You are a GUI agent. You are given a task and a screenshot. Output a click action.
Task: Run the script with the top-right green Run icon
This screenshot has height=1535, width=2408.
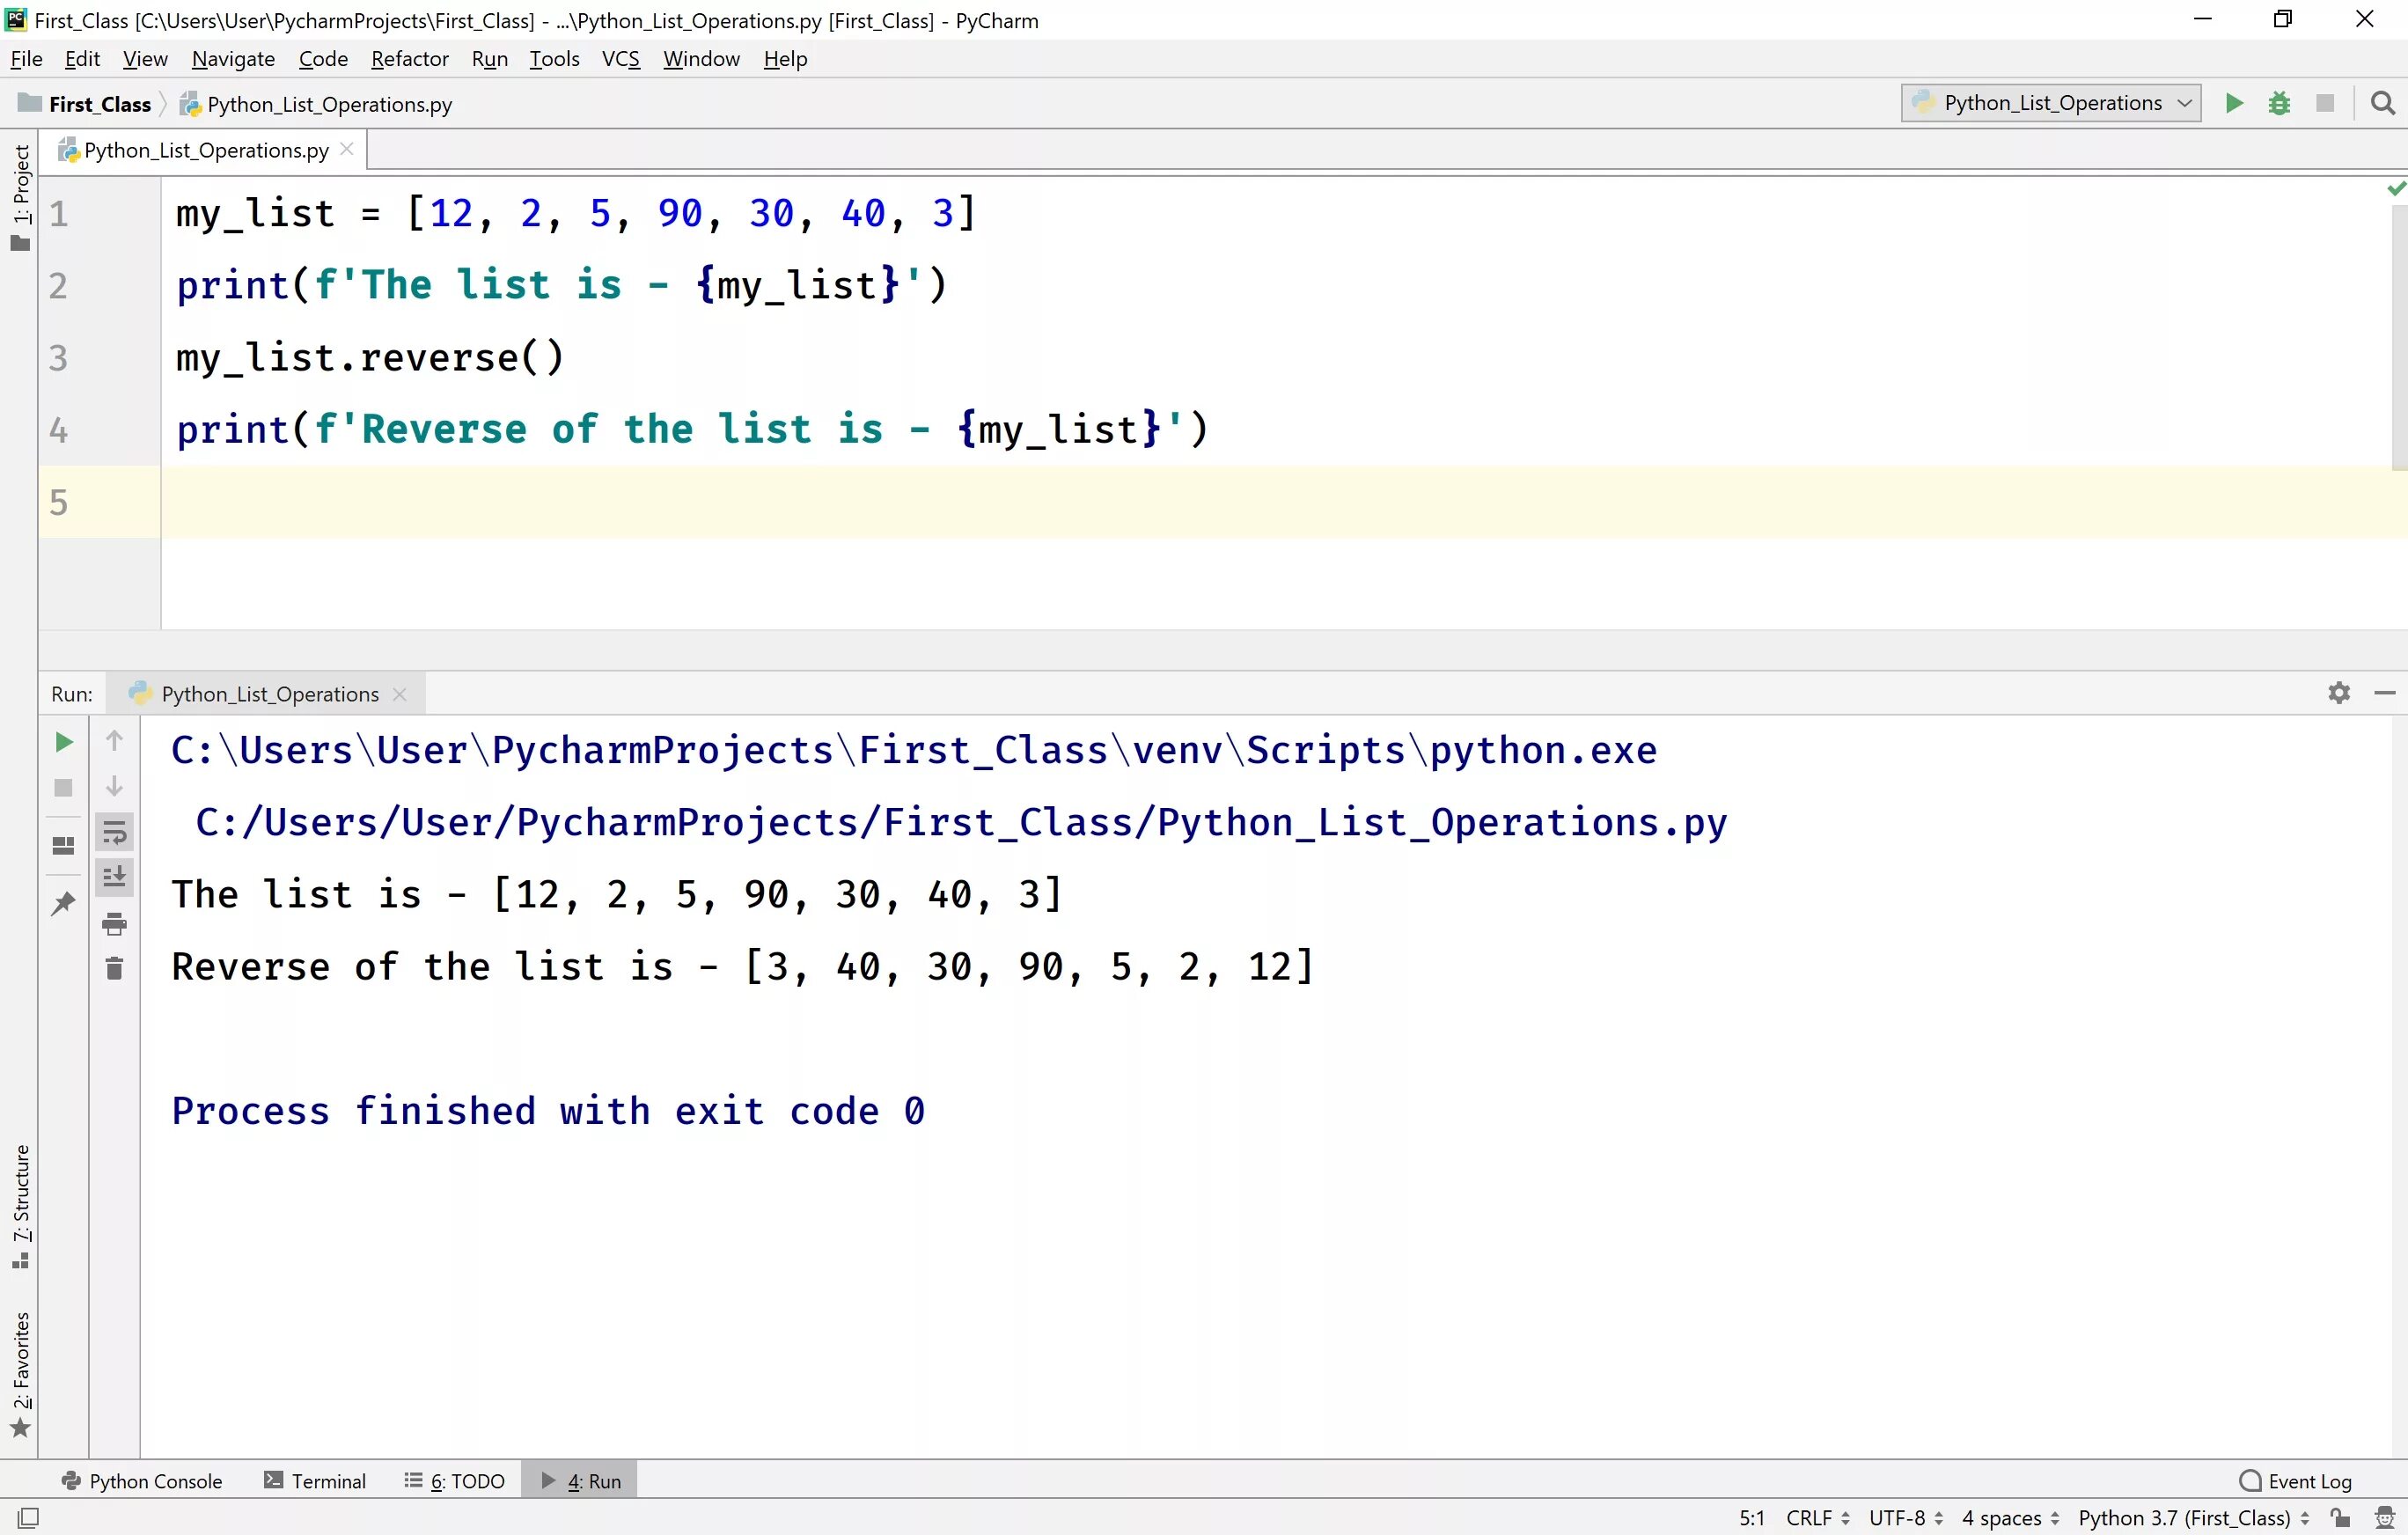[x=2233, y=103]
